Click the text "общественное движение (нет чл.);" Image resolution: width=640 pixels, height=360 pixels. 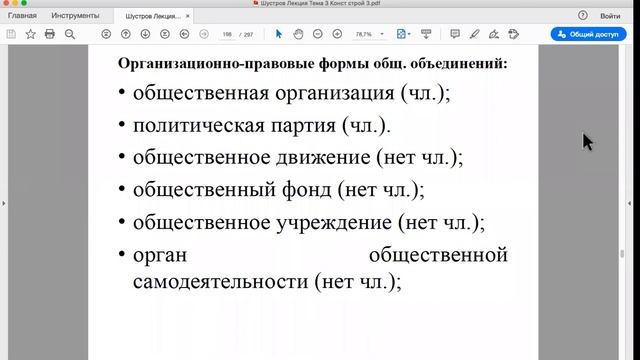pos(298,158)
